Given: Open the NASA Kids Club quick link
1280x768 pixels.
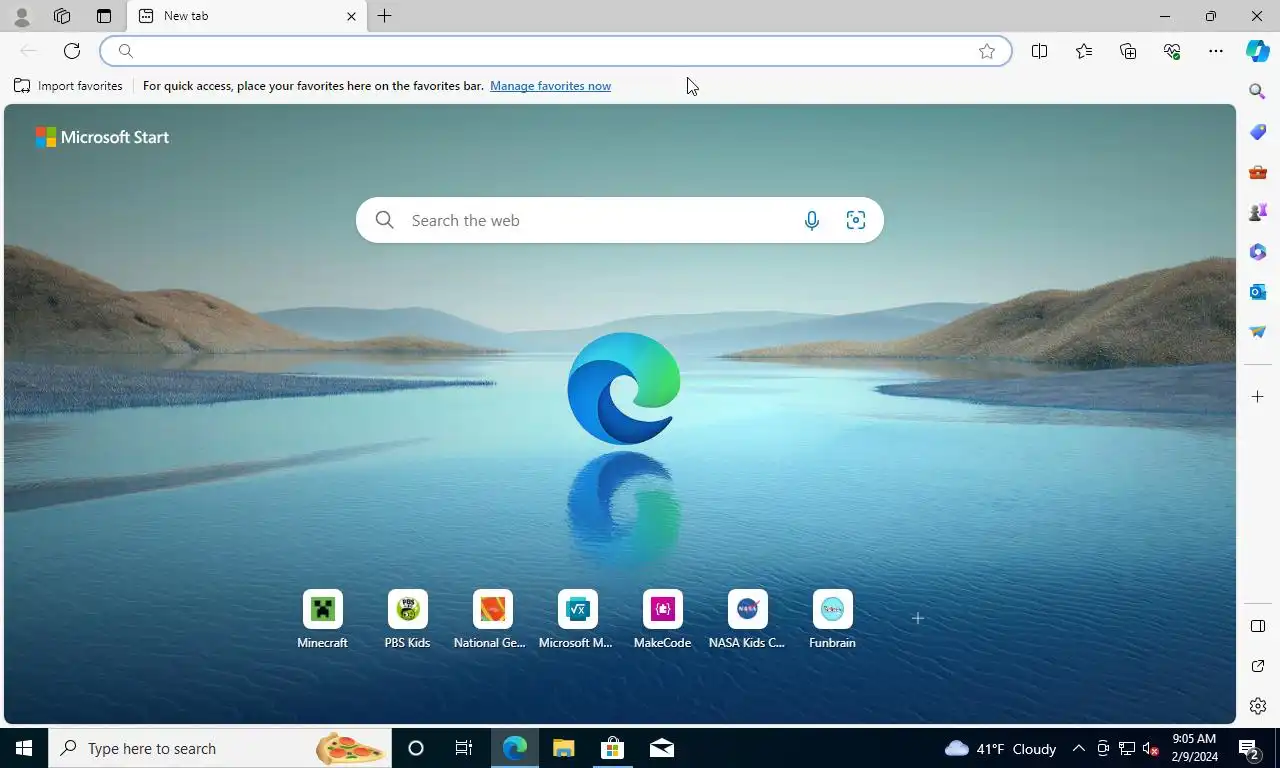Looking at the screenshot, I should pos(747,620).
